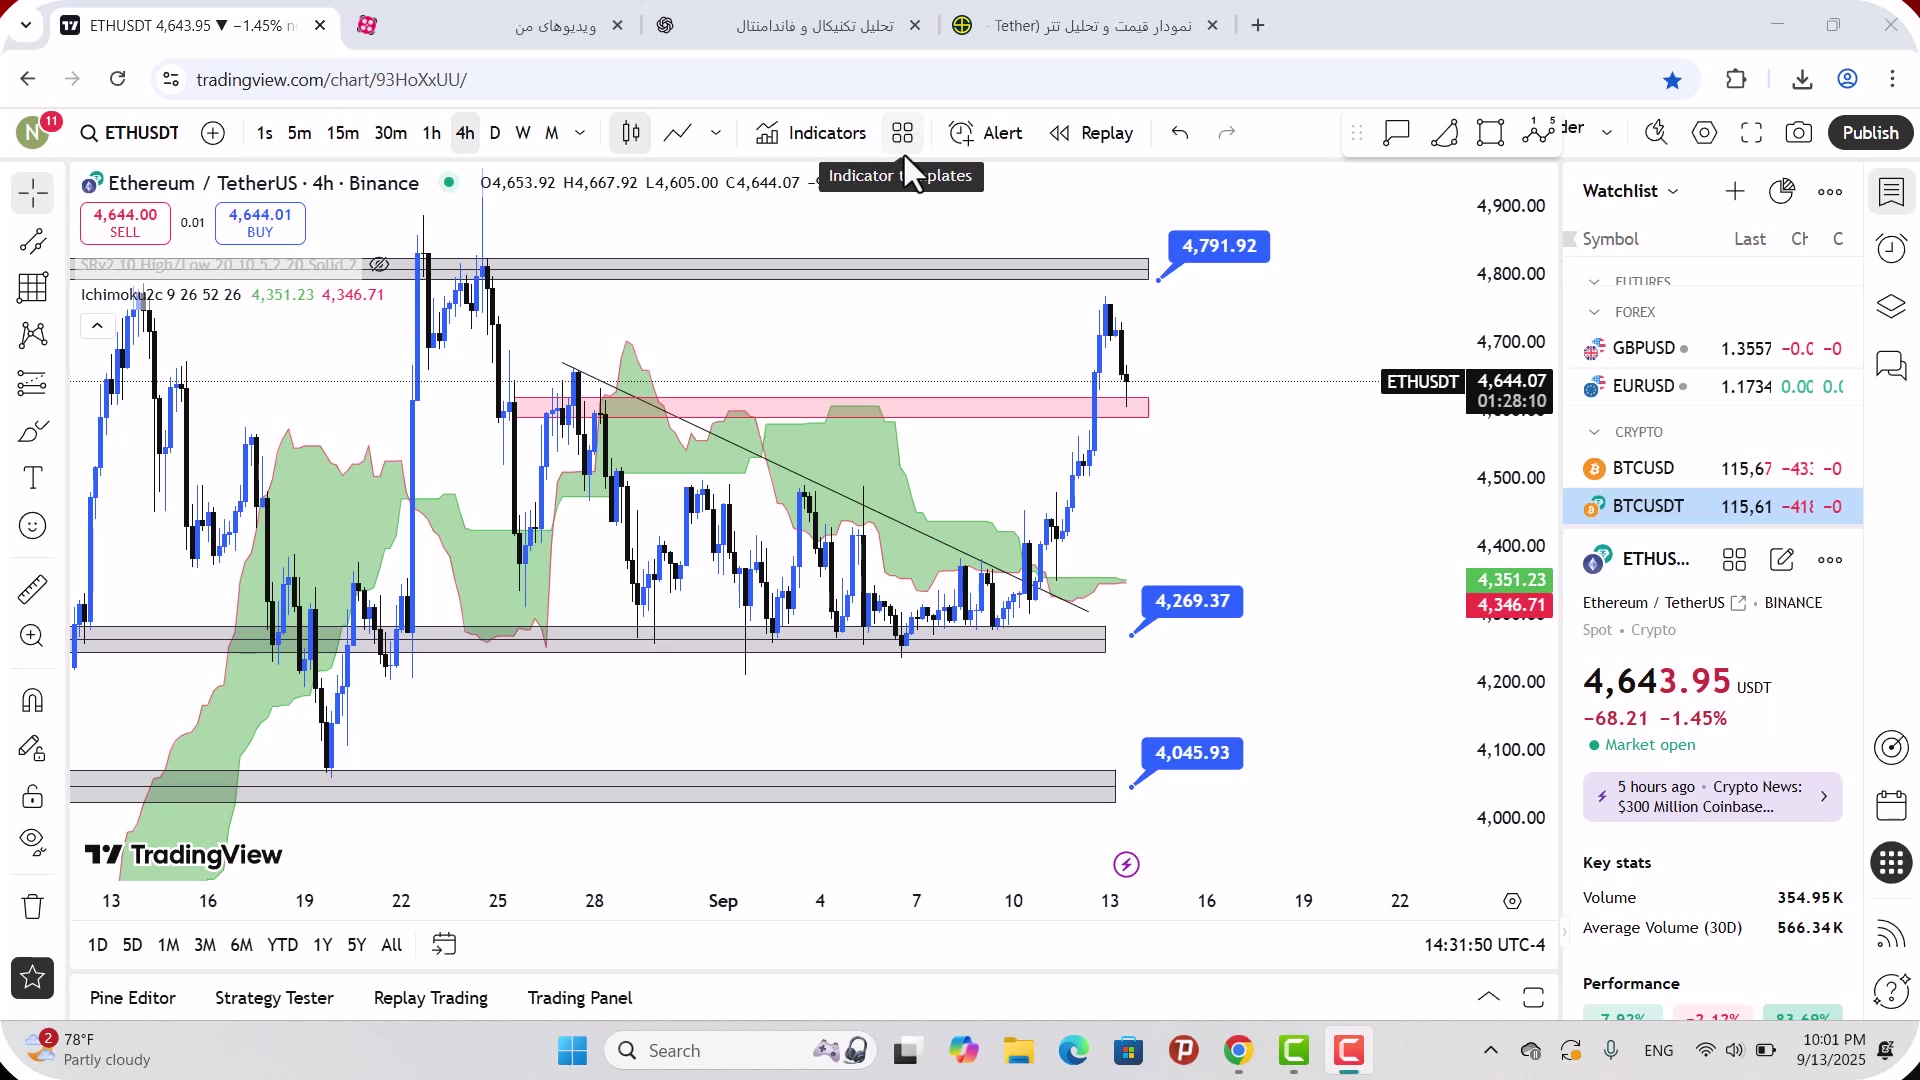Edit notes for ETHUSDT details
The image size is (1920, 1080).
(1782, 560)
